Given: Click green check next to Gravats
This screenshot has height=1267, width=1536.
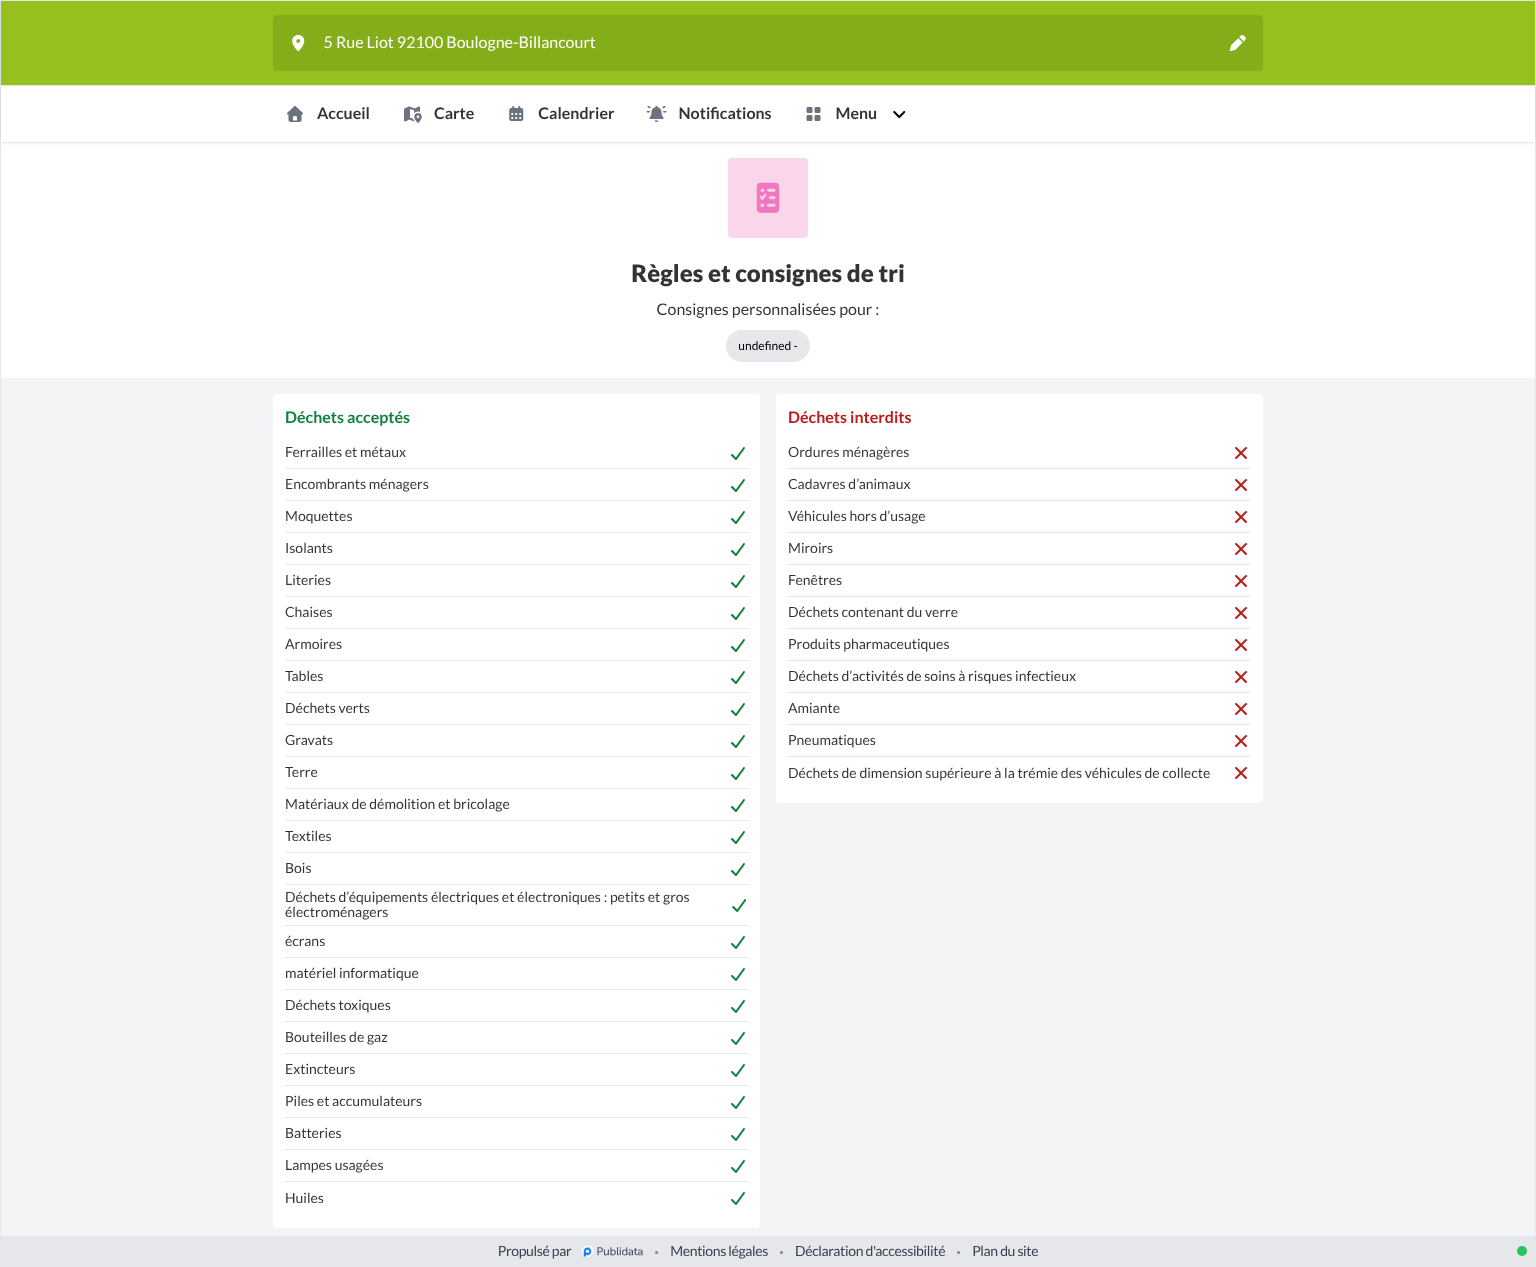Looking at the screenshot, I should pos(738,741).
